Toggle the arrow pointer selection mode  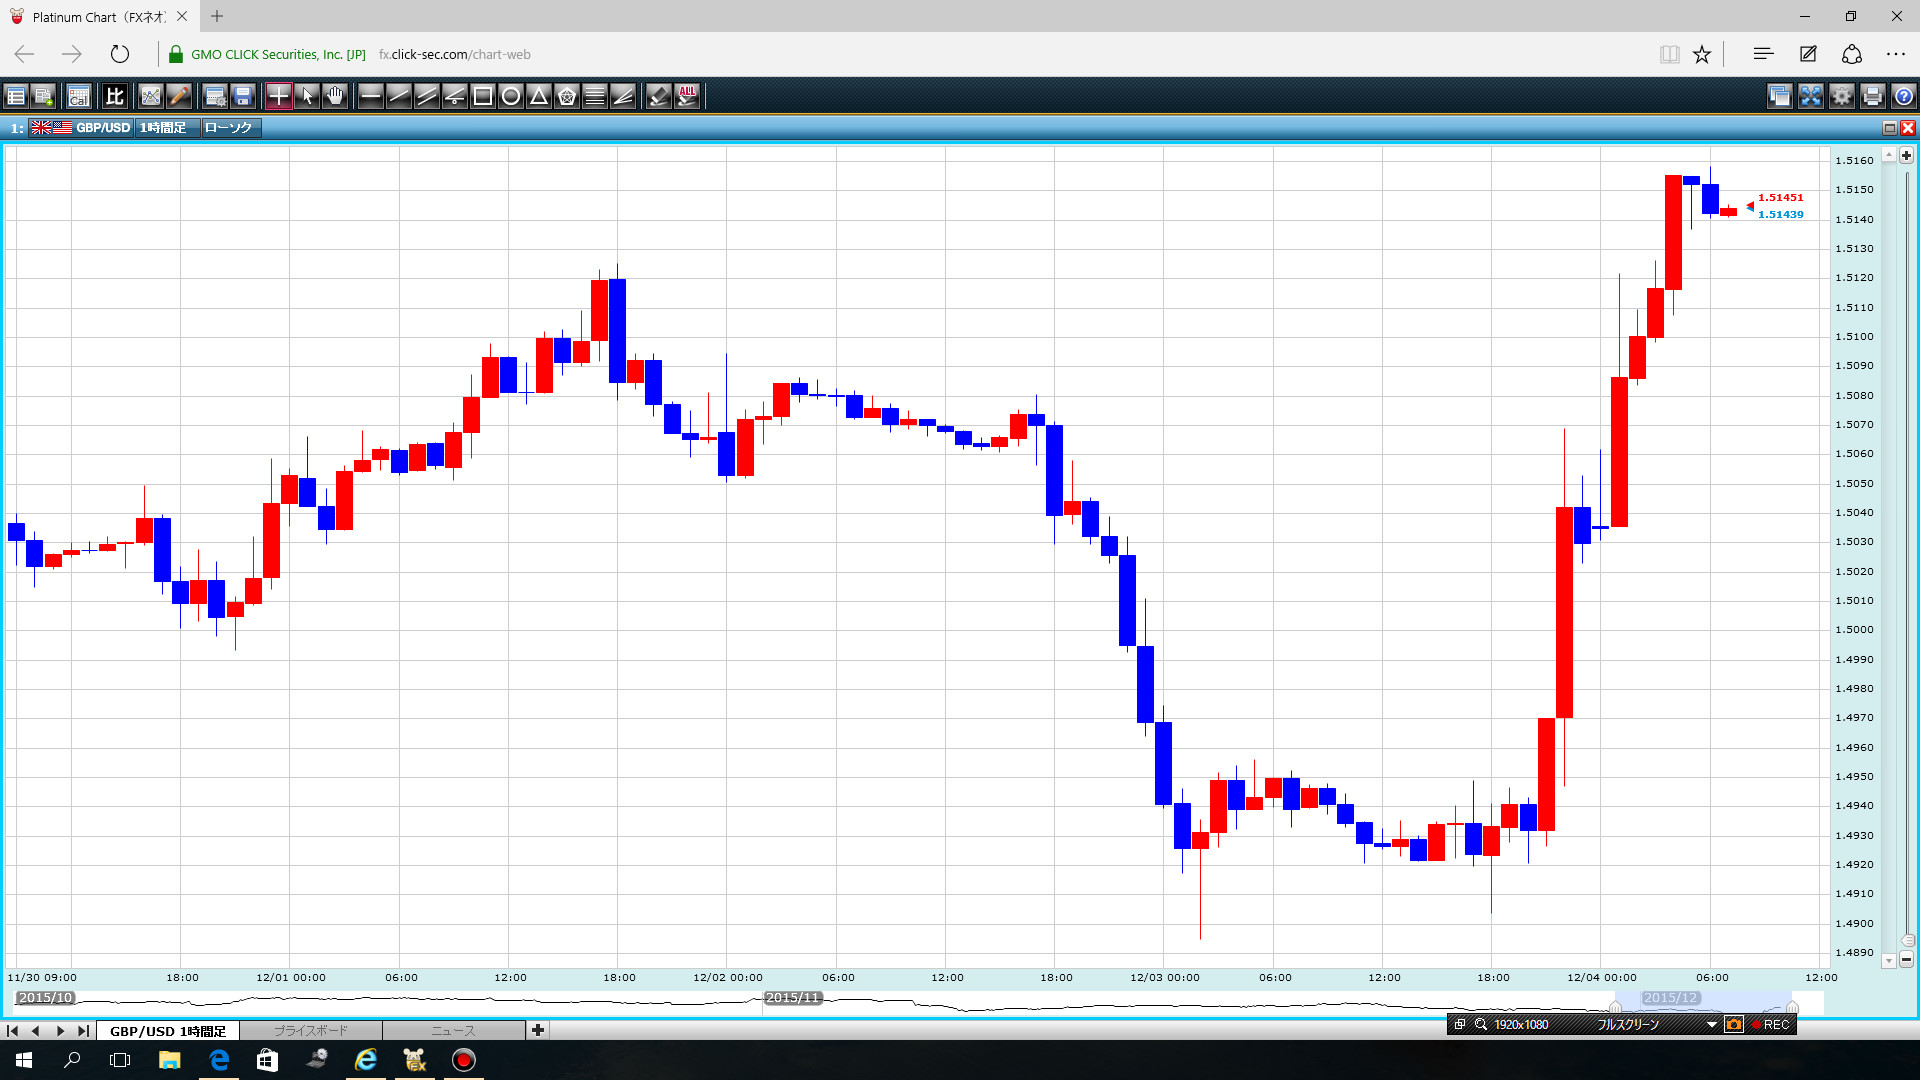[x=307, y=96]
